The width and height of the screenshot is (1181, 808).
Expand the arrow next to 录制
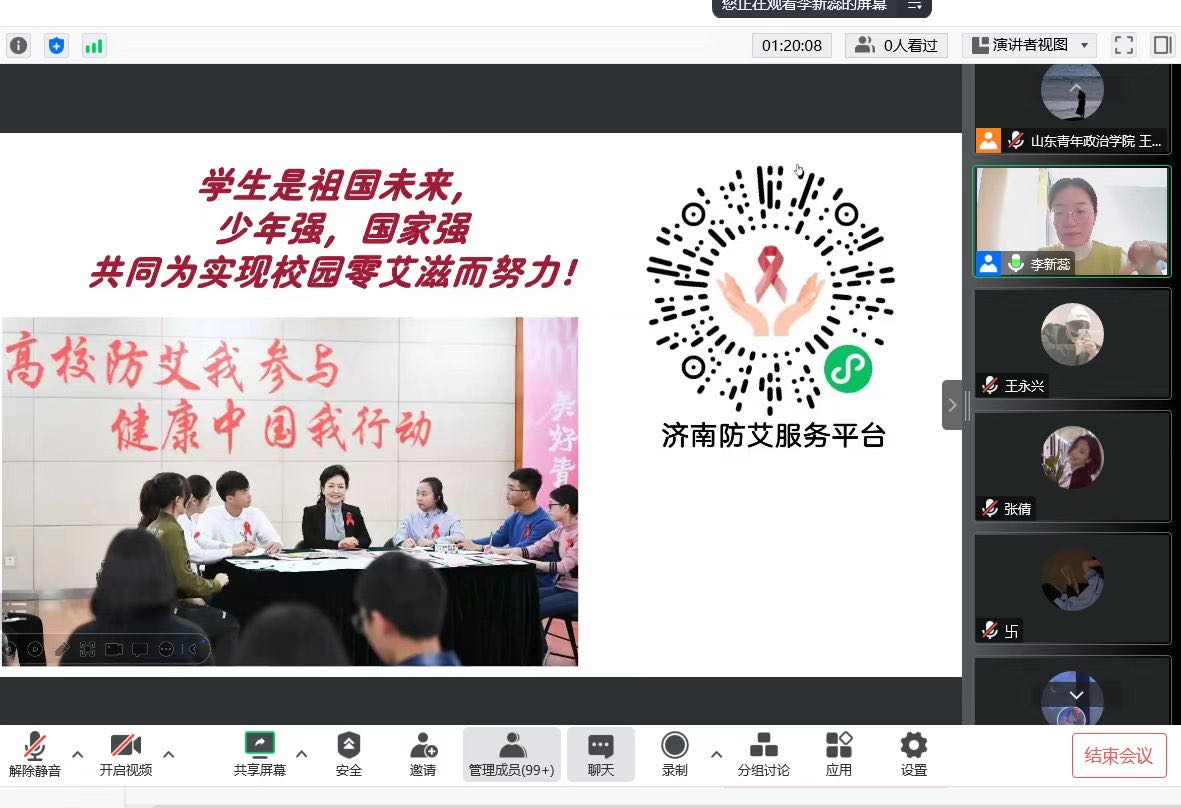click(x=716, y=753)
